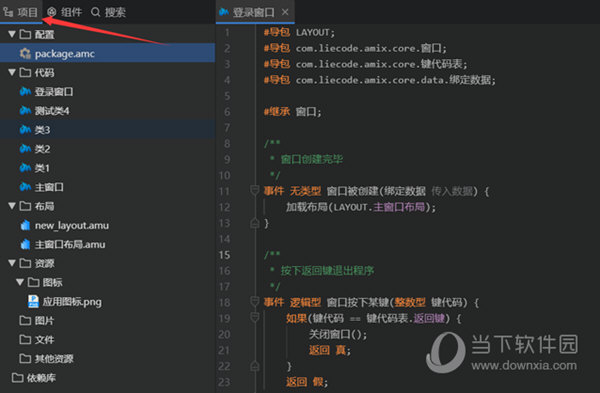Select the 测试类4 class icon
The image size is (600, 393).
[25, 111]
